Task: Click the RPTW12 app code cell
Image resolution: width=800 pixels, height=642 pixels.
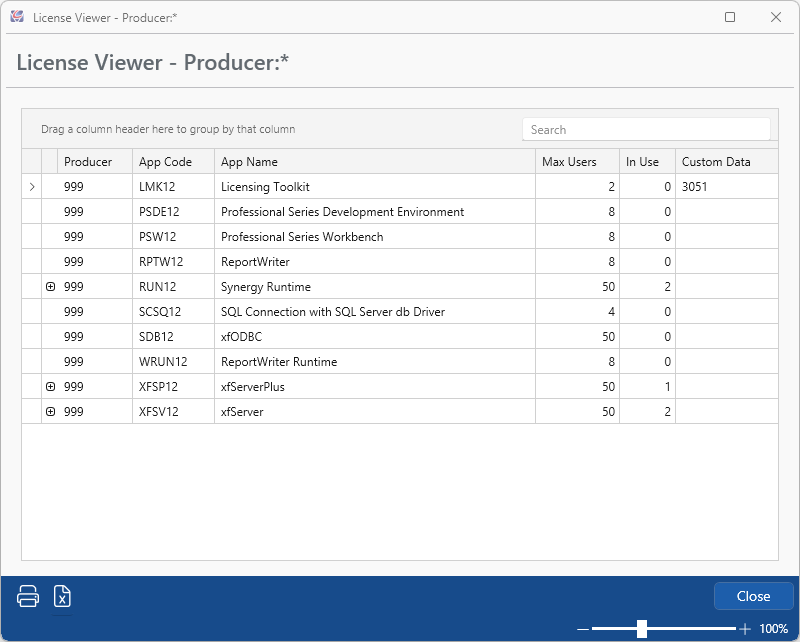Action: [173, 262]
